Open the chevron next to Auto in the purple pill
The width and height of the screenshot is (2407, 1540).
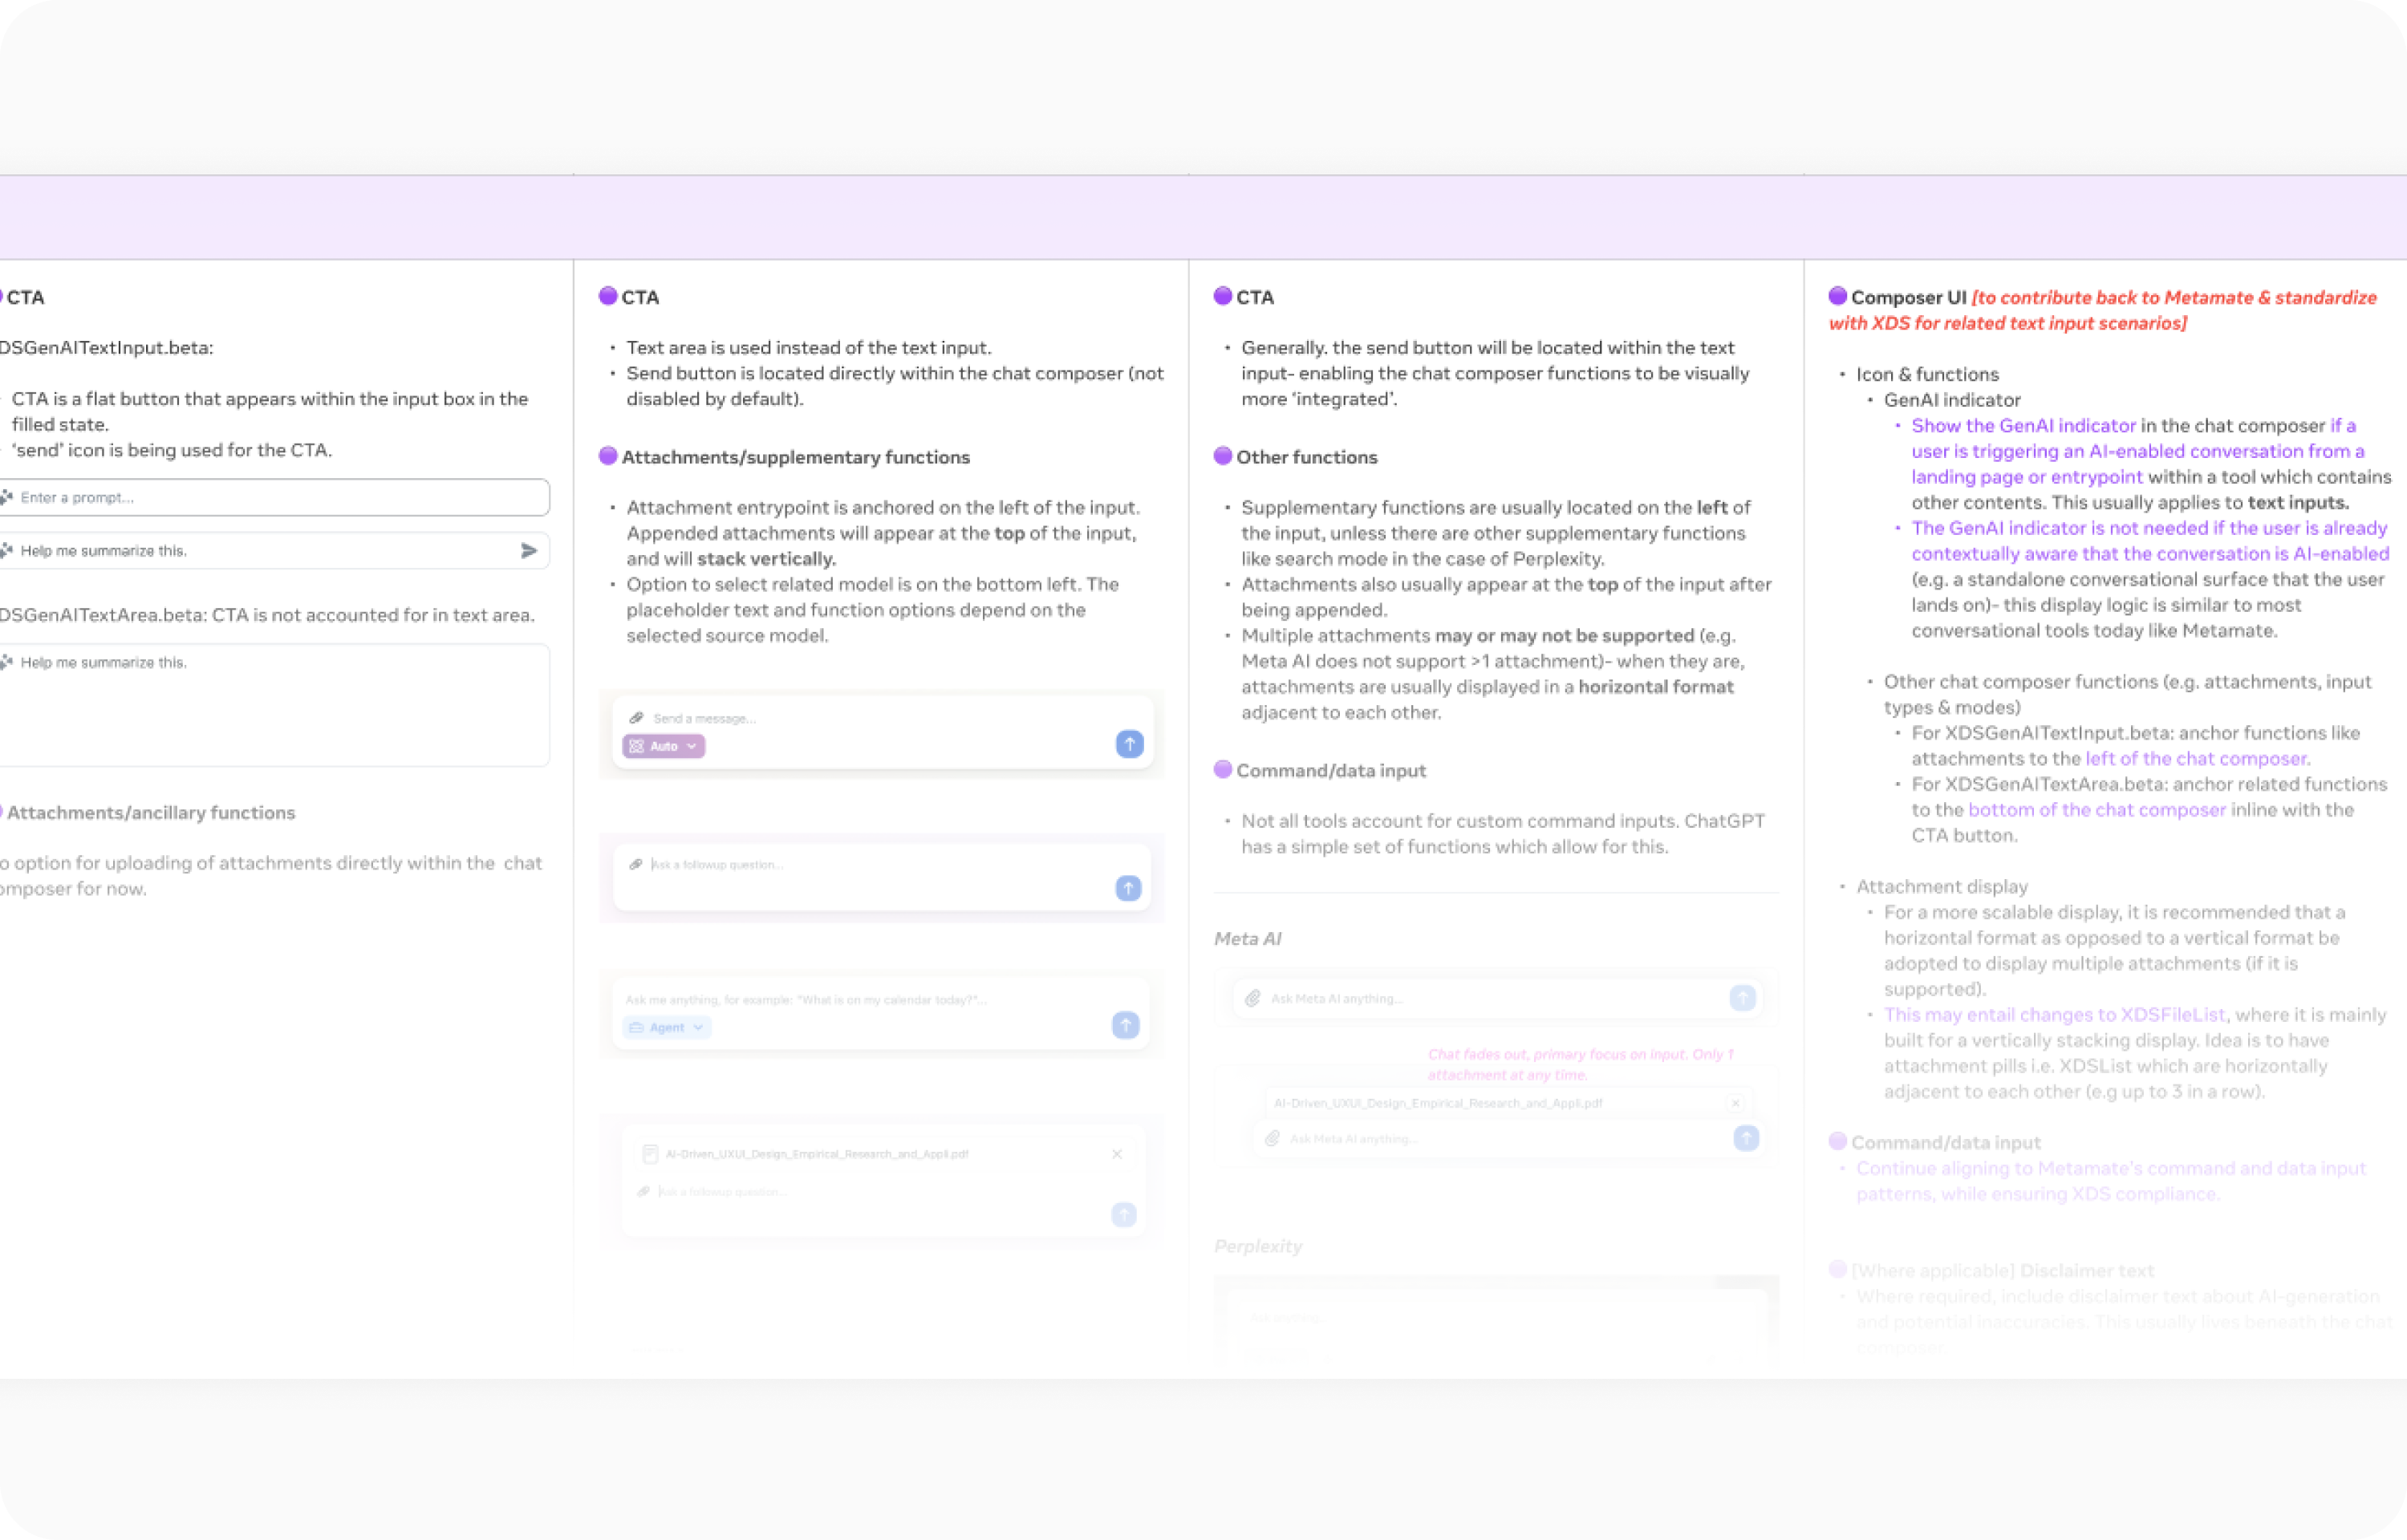point(689,745)
